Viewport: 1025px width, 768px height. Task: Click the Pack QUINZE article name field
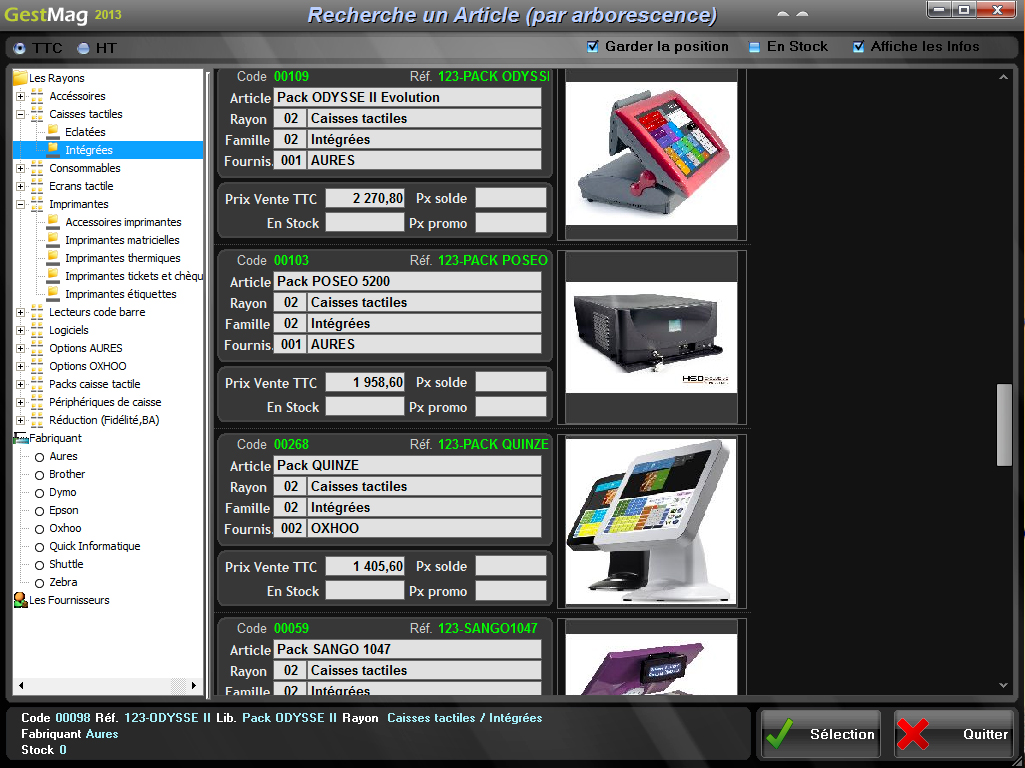408,465
